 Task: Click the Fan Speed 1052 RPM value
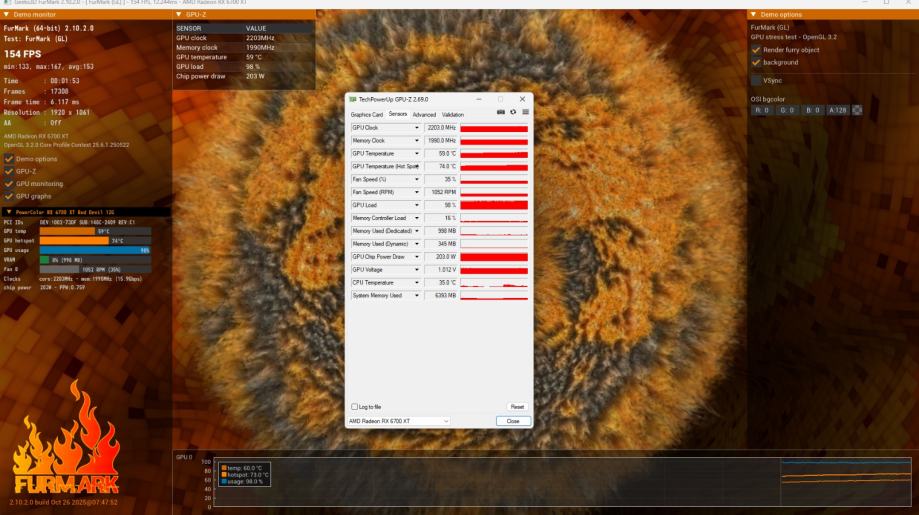[x=441, y=192]
